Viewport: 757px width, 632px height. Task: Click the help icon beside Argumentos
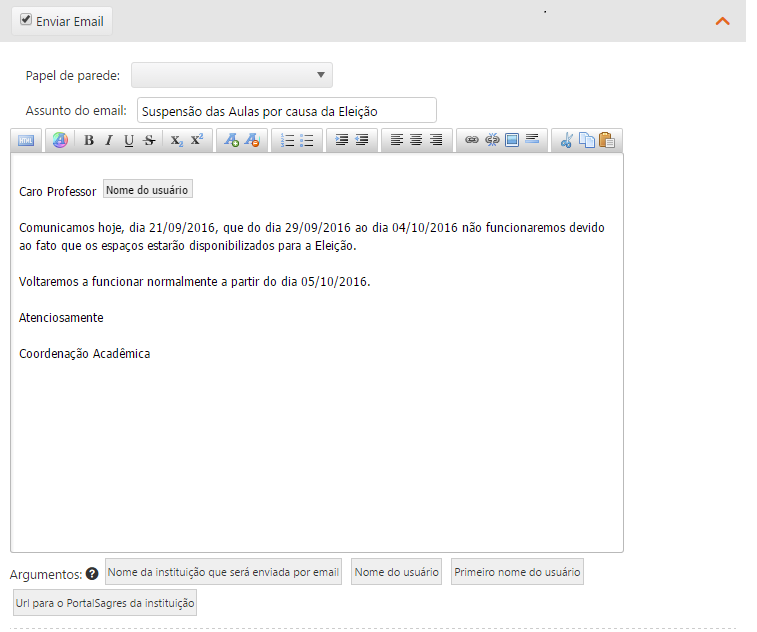pyautogui.click(x=92, y=574)
